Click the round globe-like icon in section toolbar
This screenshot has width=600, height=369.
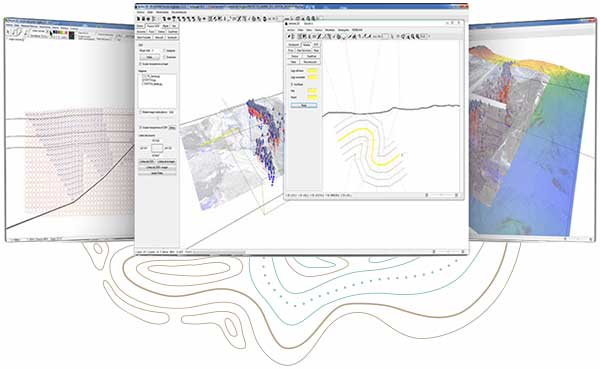point(338,36)
